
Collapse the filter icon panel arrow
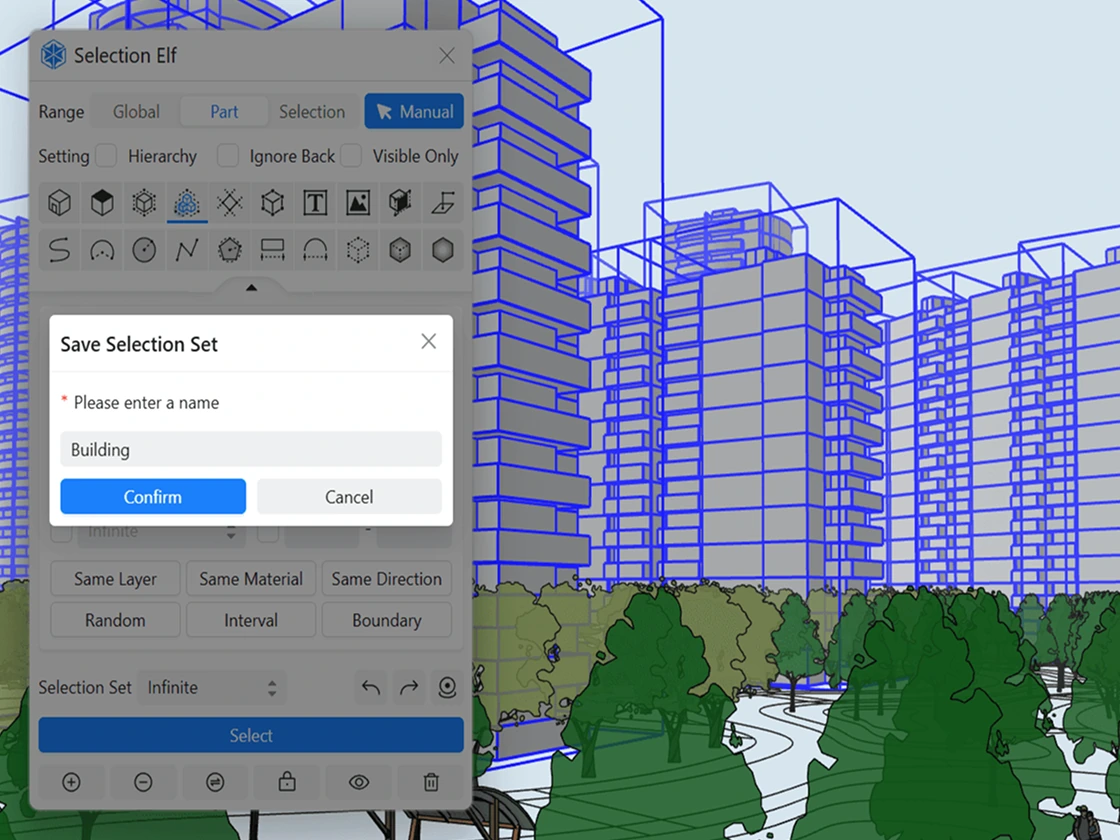coord(251,288)
